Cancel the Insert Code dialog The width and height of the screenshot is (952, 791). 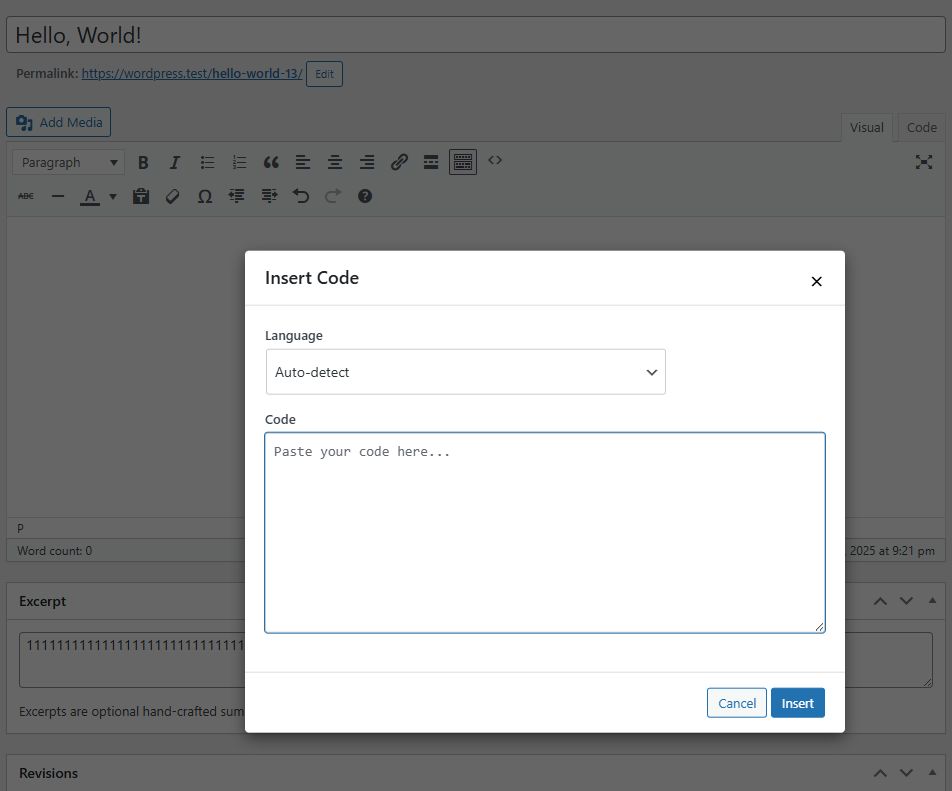pyautogui.click(x=736, y=703)
